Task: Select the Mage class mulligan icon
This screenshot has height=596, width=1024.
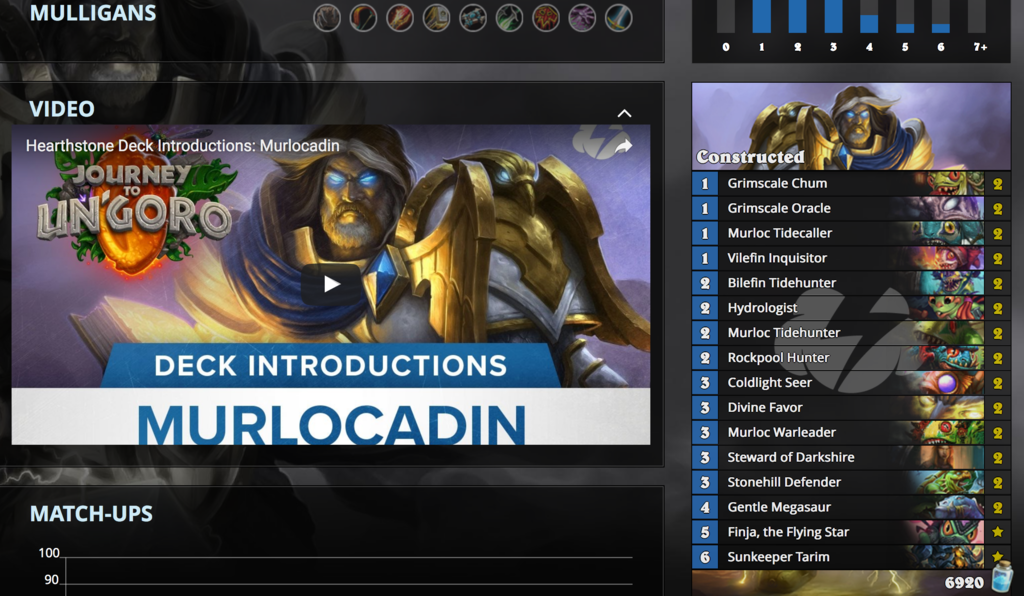Action: 400,18
